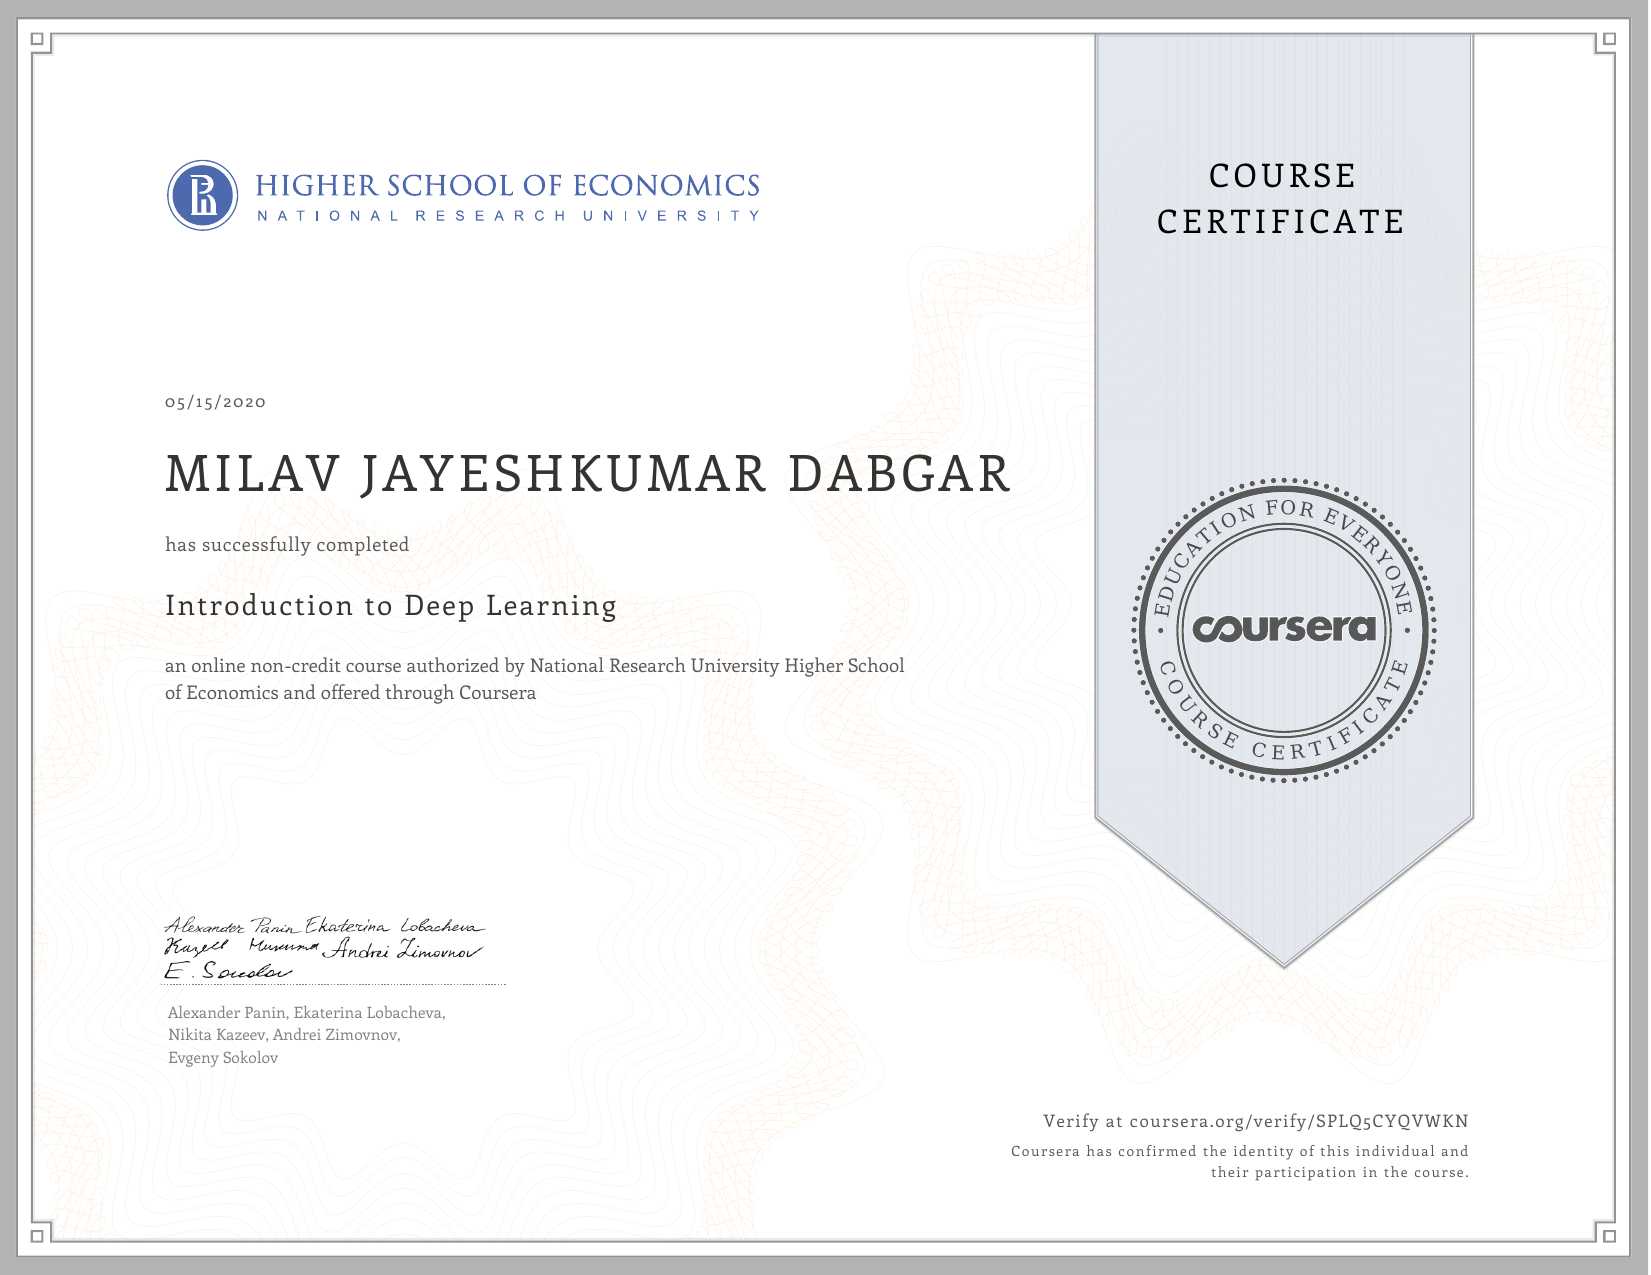The width and height of the screenshot is (1651, 1275).
Task: Click the bottom-left corner ornament square
Action: tap(38, 1236)
